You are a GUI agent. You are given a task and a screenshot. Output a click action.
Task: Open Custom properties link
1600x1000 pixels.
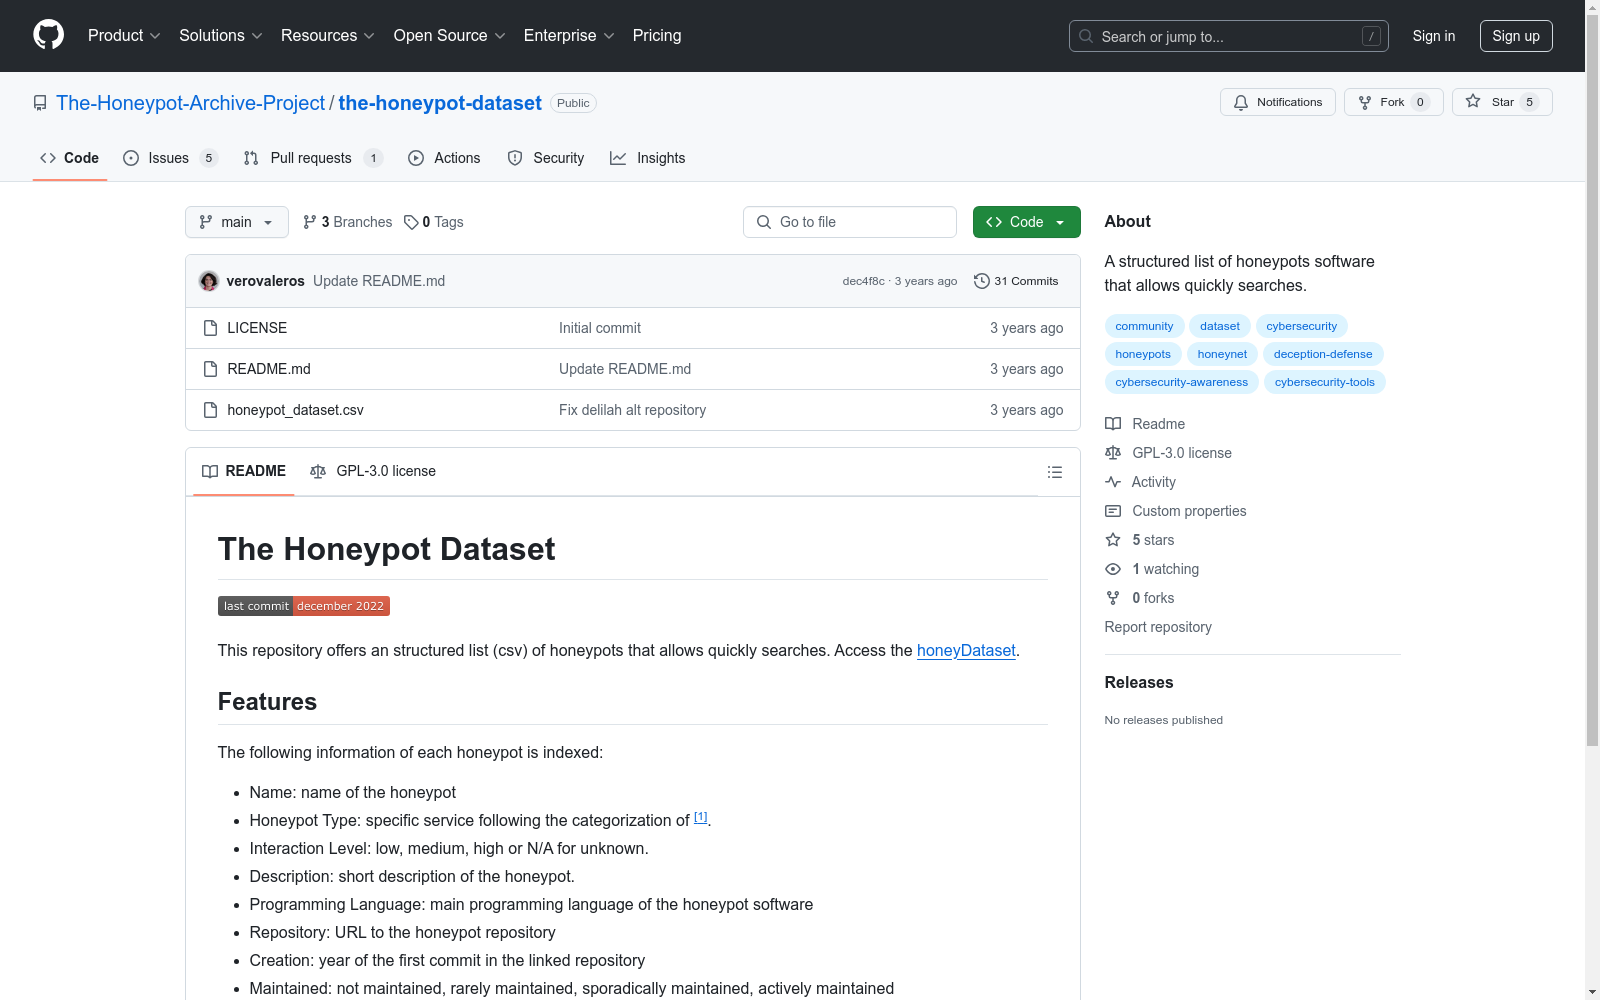(x=1176, y=511)
